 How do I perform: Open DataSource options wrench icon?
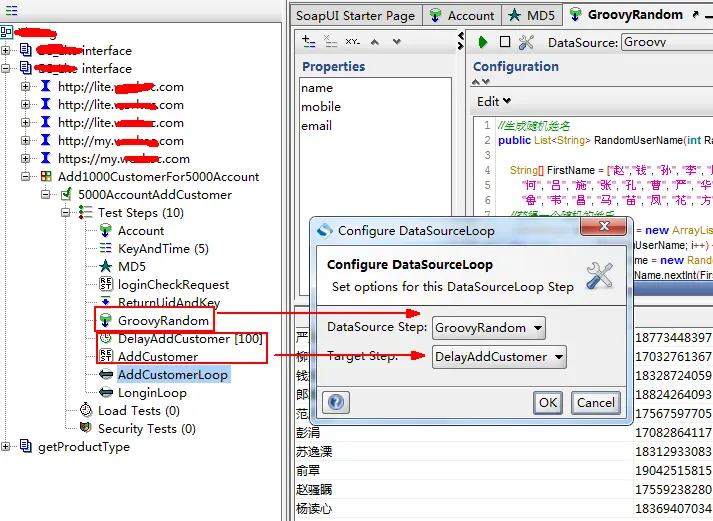[x=526, y=42]
